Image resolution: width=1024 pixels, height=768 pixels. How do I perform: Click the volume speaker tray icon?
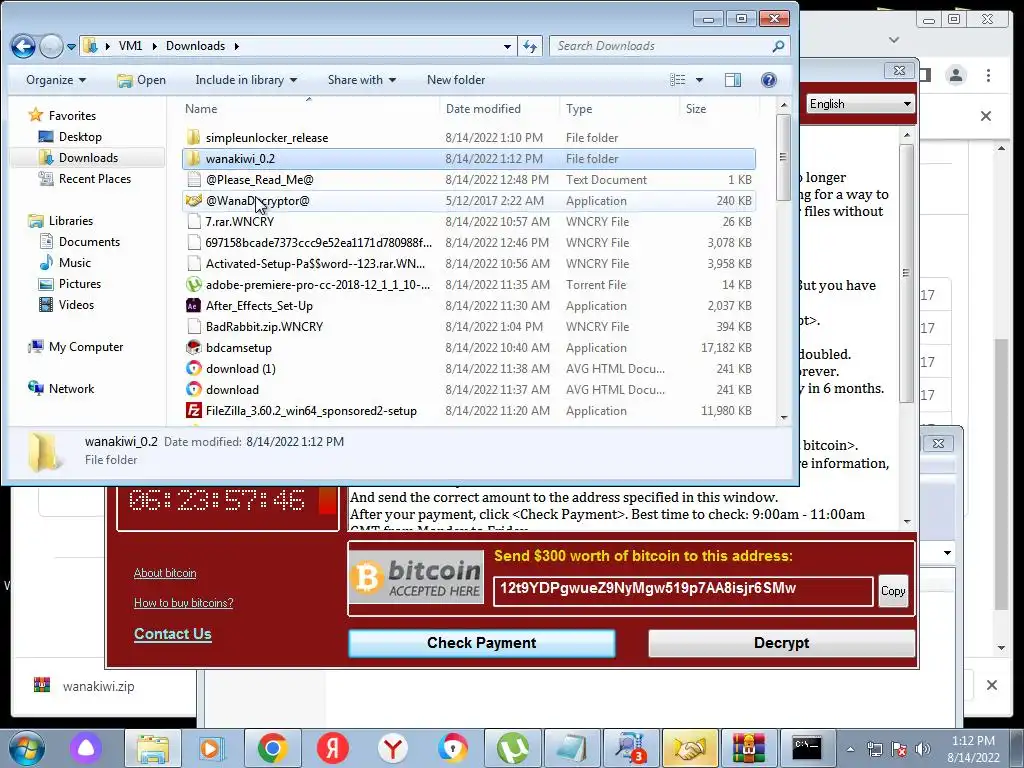tap(923, 749)
